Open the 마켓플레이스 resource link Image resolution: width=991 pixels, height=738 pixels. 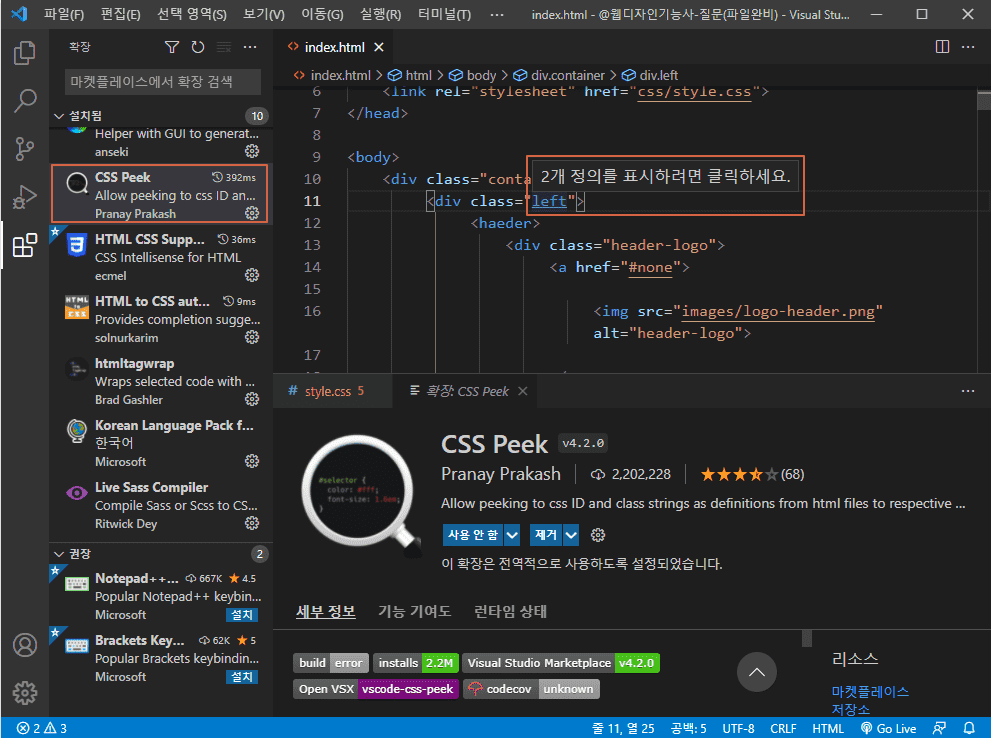pyautogui.click(x=870, y=691)
